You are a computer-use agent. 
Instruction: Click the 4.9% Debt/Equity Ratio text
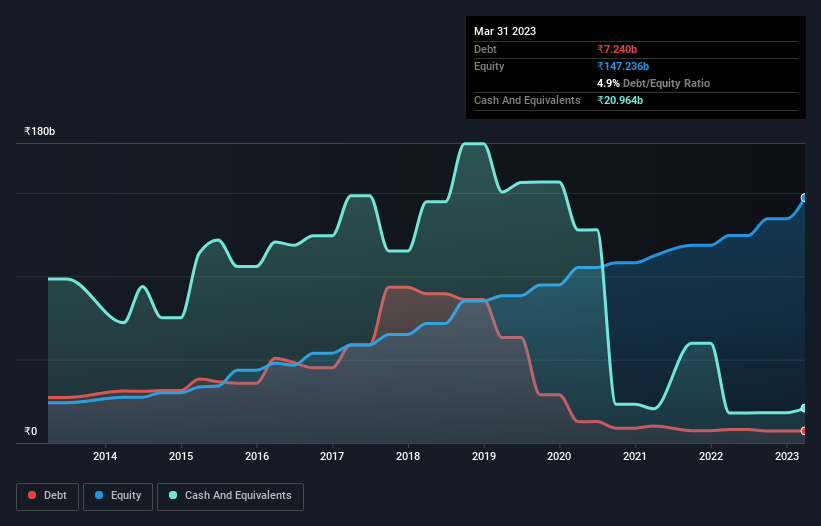pyautogui.click(x=653, y=83)
